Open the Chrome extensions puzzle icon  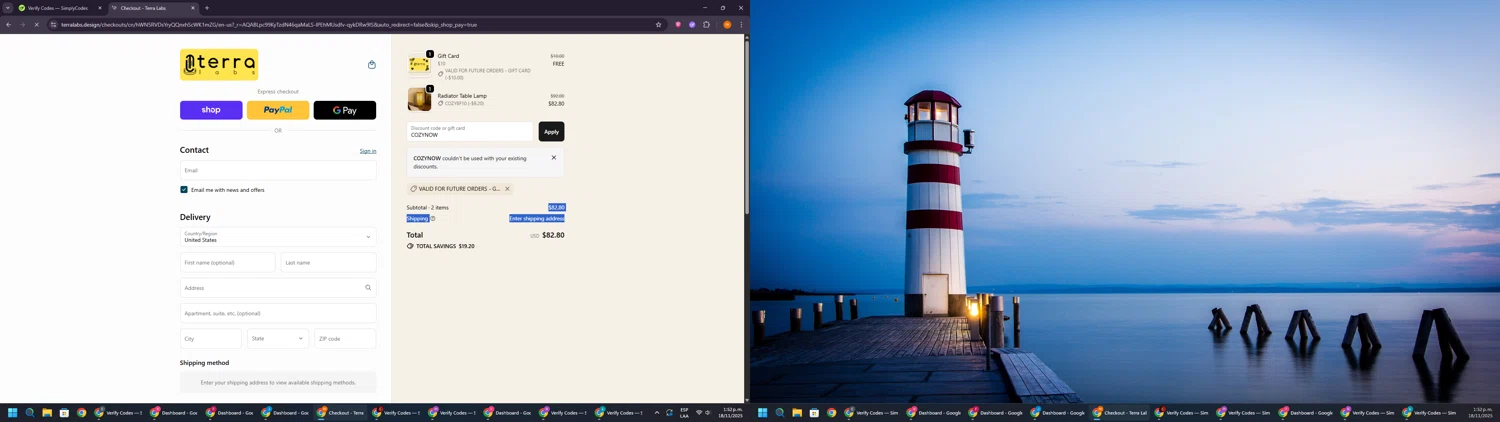(706, 24)
